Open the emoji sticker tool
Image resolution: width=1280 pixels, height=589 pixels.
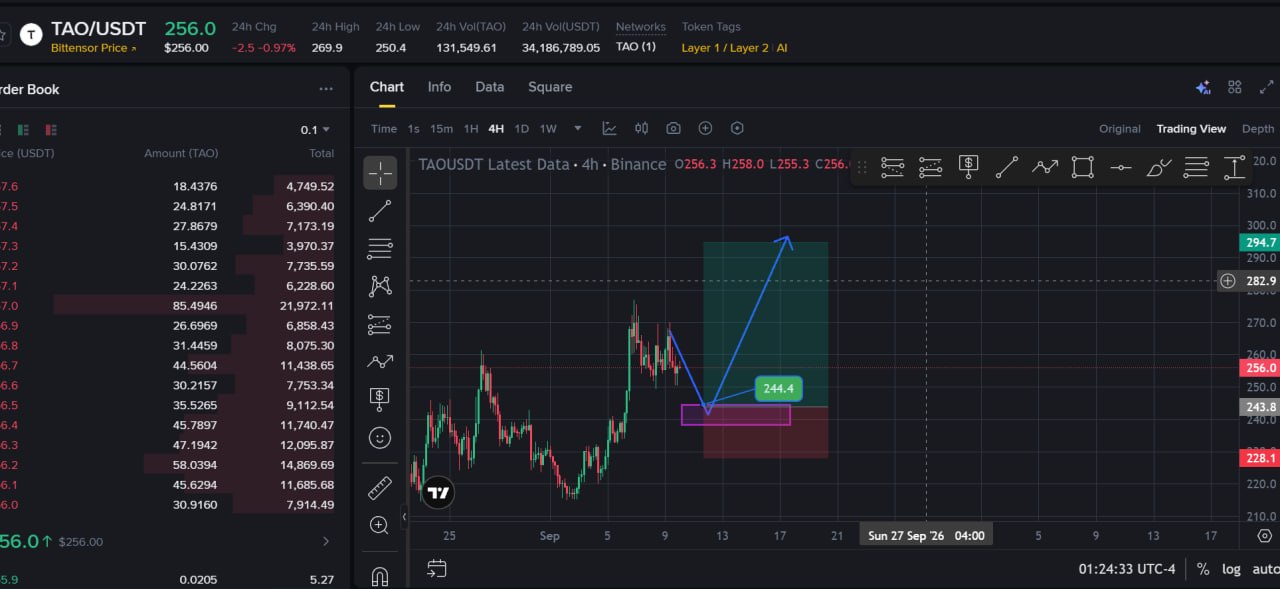click(380, 437)
